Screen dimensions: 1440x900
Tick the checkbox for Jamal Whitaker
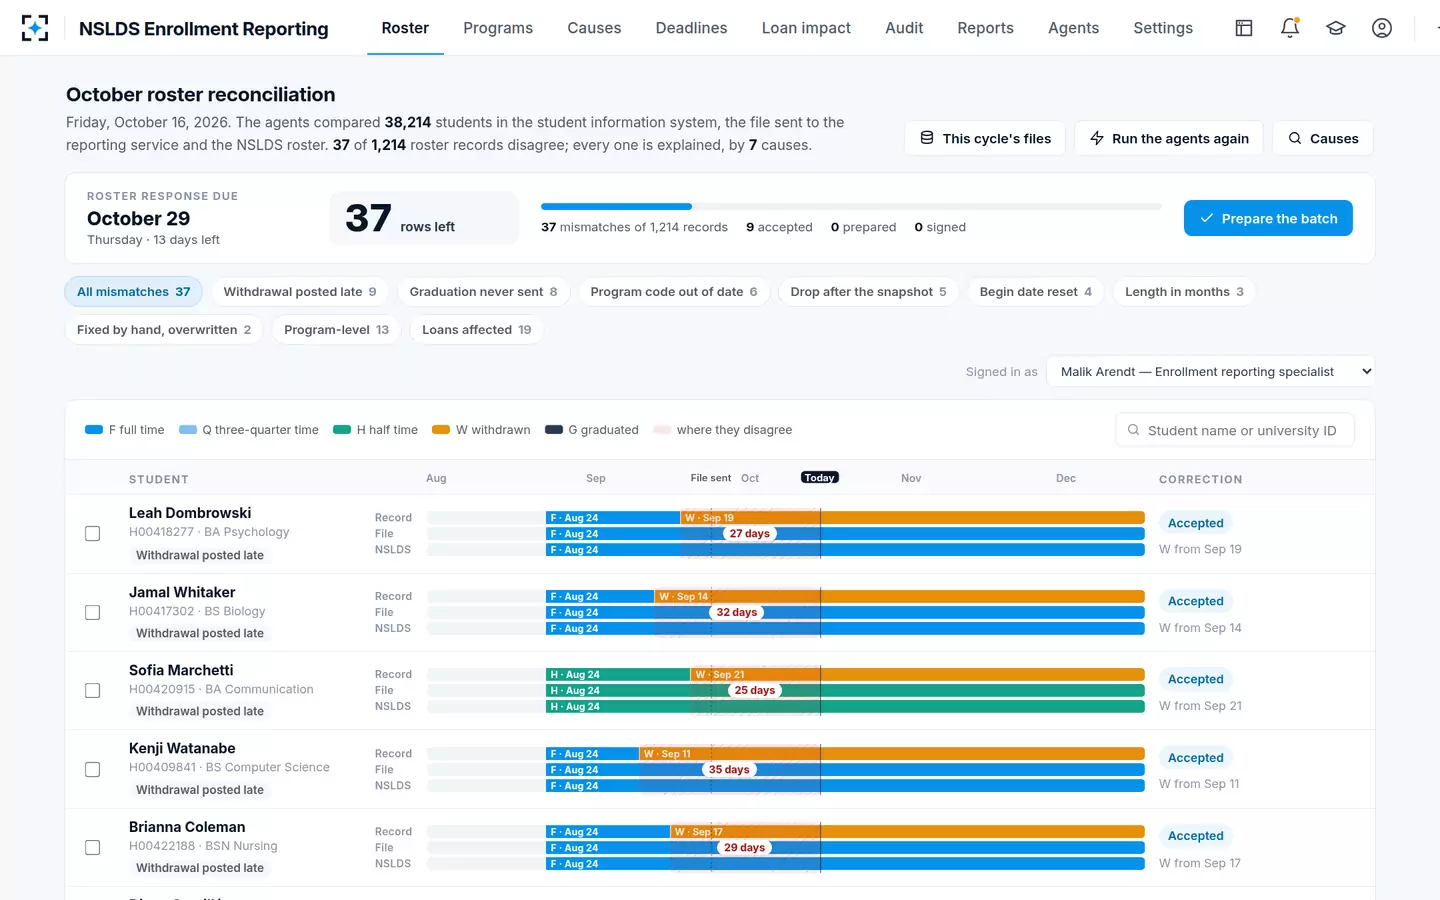(x=93, y=612)
